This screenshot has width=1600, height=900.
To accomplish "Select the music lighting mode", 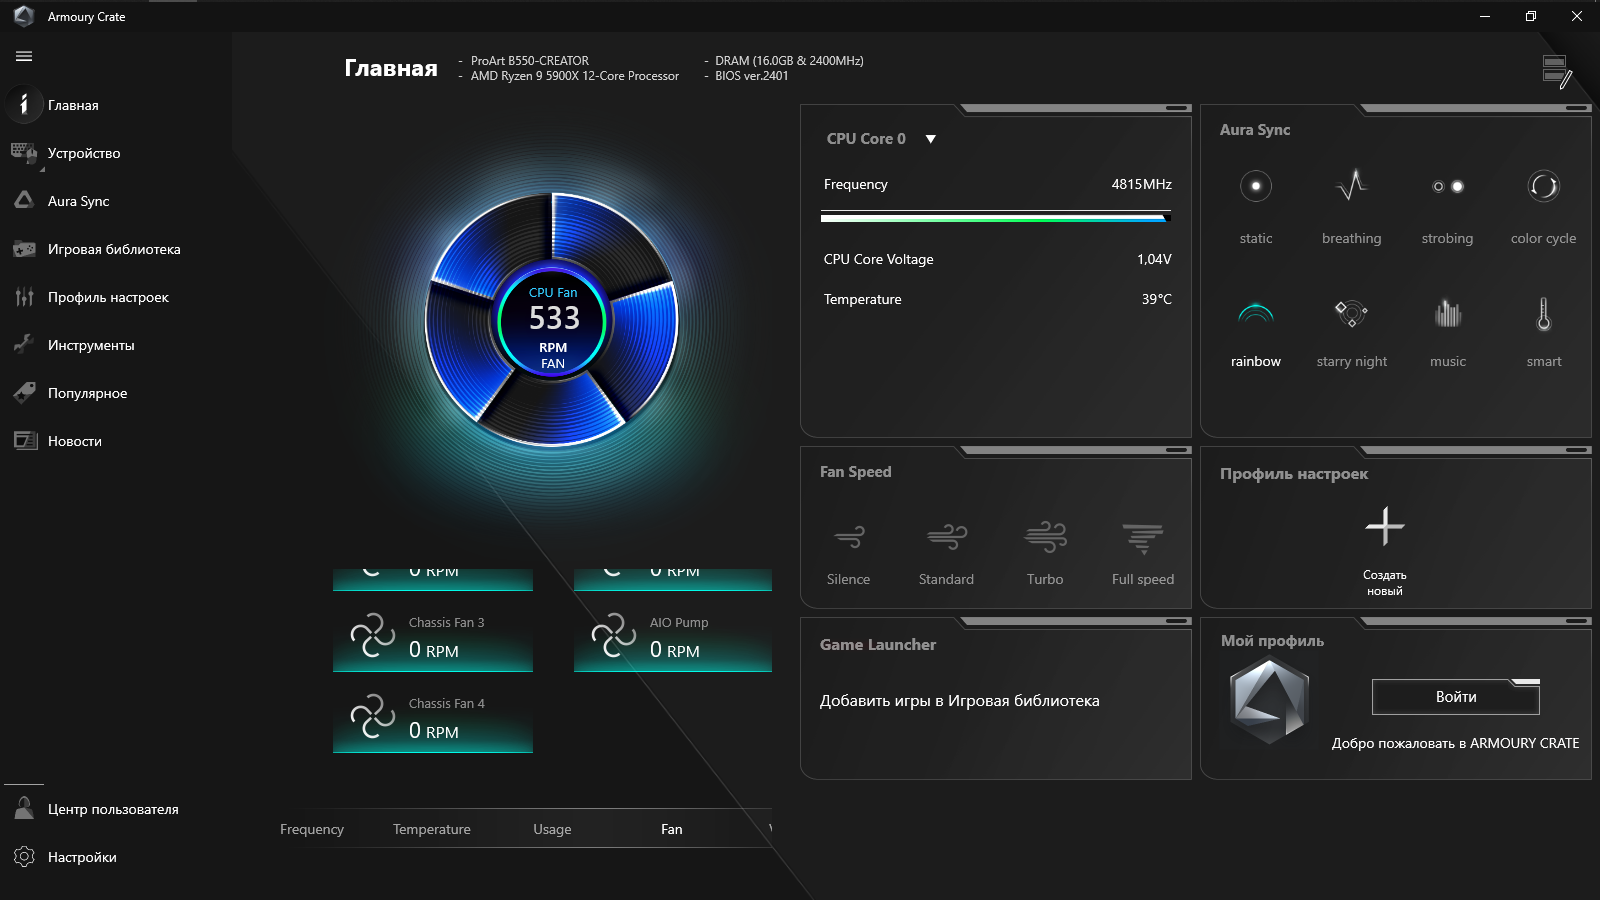I will (1447, 330).
